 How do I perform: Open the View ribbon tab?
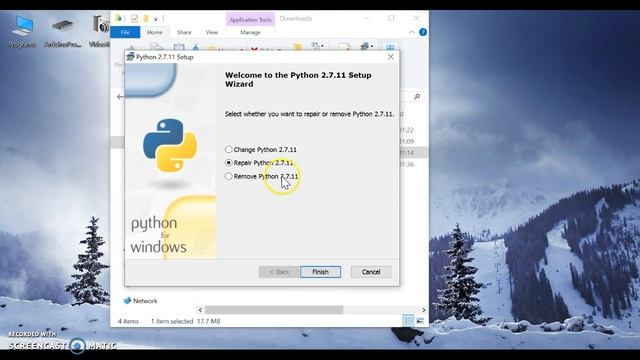pyautogui.click(x=211, y=32)
